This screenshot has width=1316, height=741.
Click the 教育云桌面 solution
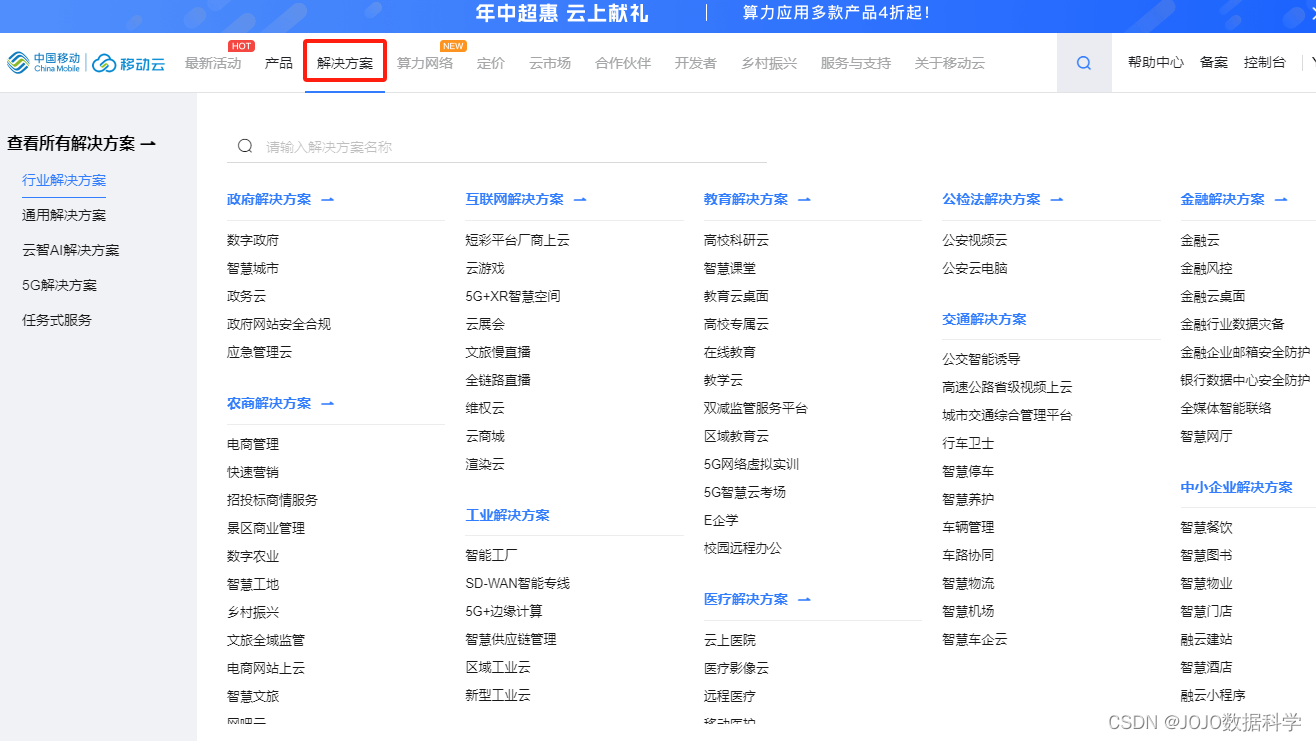737,297
